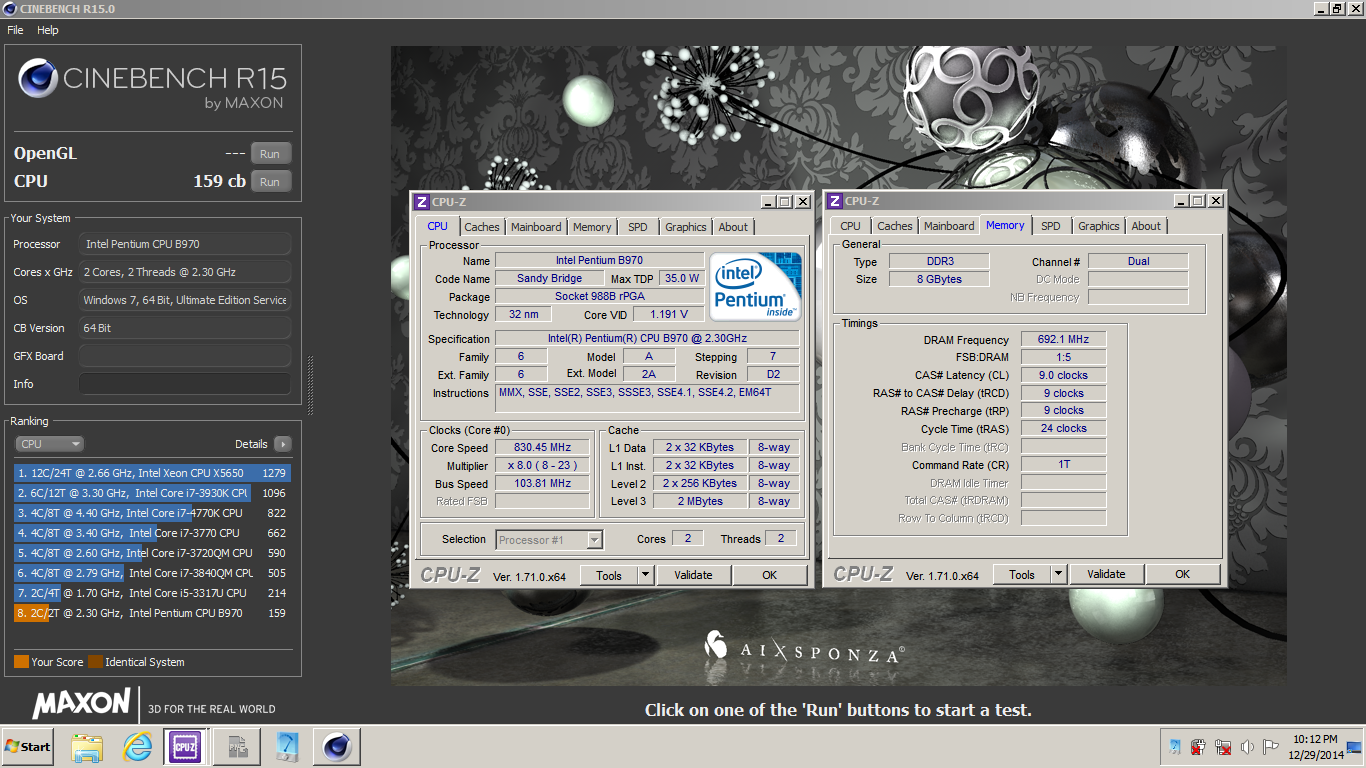This screenshot has height=768, width=1366.
Task: Open the Windows Start menu
Action: point(28,747)
